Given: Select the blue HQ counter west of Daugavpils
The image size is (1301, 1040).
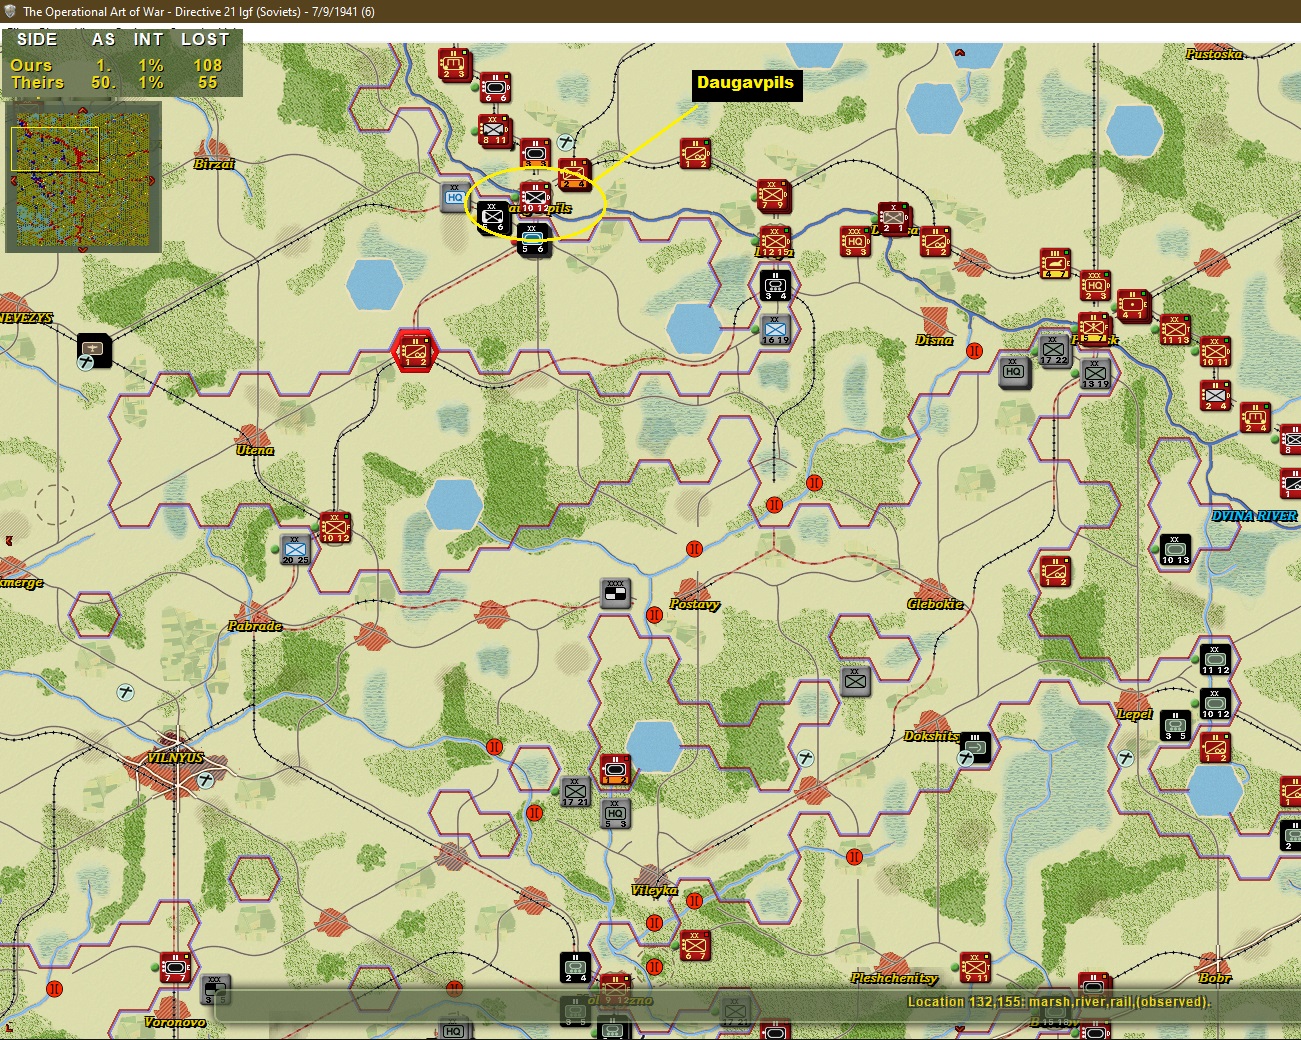Looking at the screenshot, I should 456,196.
